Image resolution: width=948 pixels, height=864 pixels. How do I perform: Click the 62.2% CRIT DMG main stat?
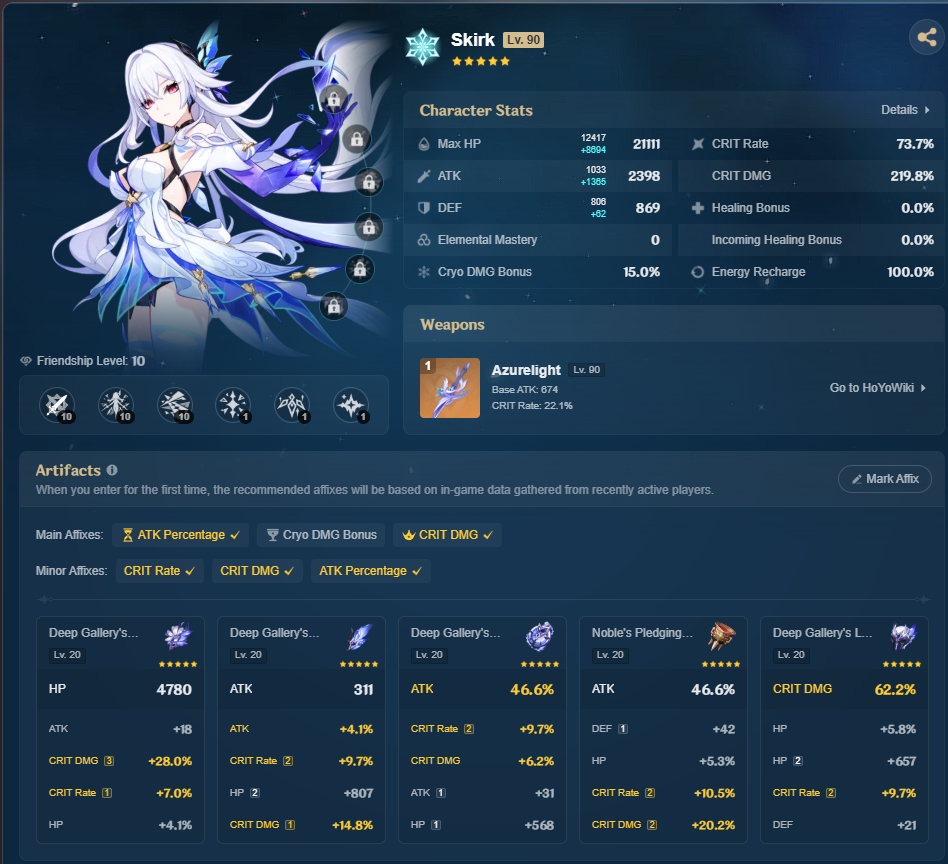[x=895, y=689]
